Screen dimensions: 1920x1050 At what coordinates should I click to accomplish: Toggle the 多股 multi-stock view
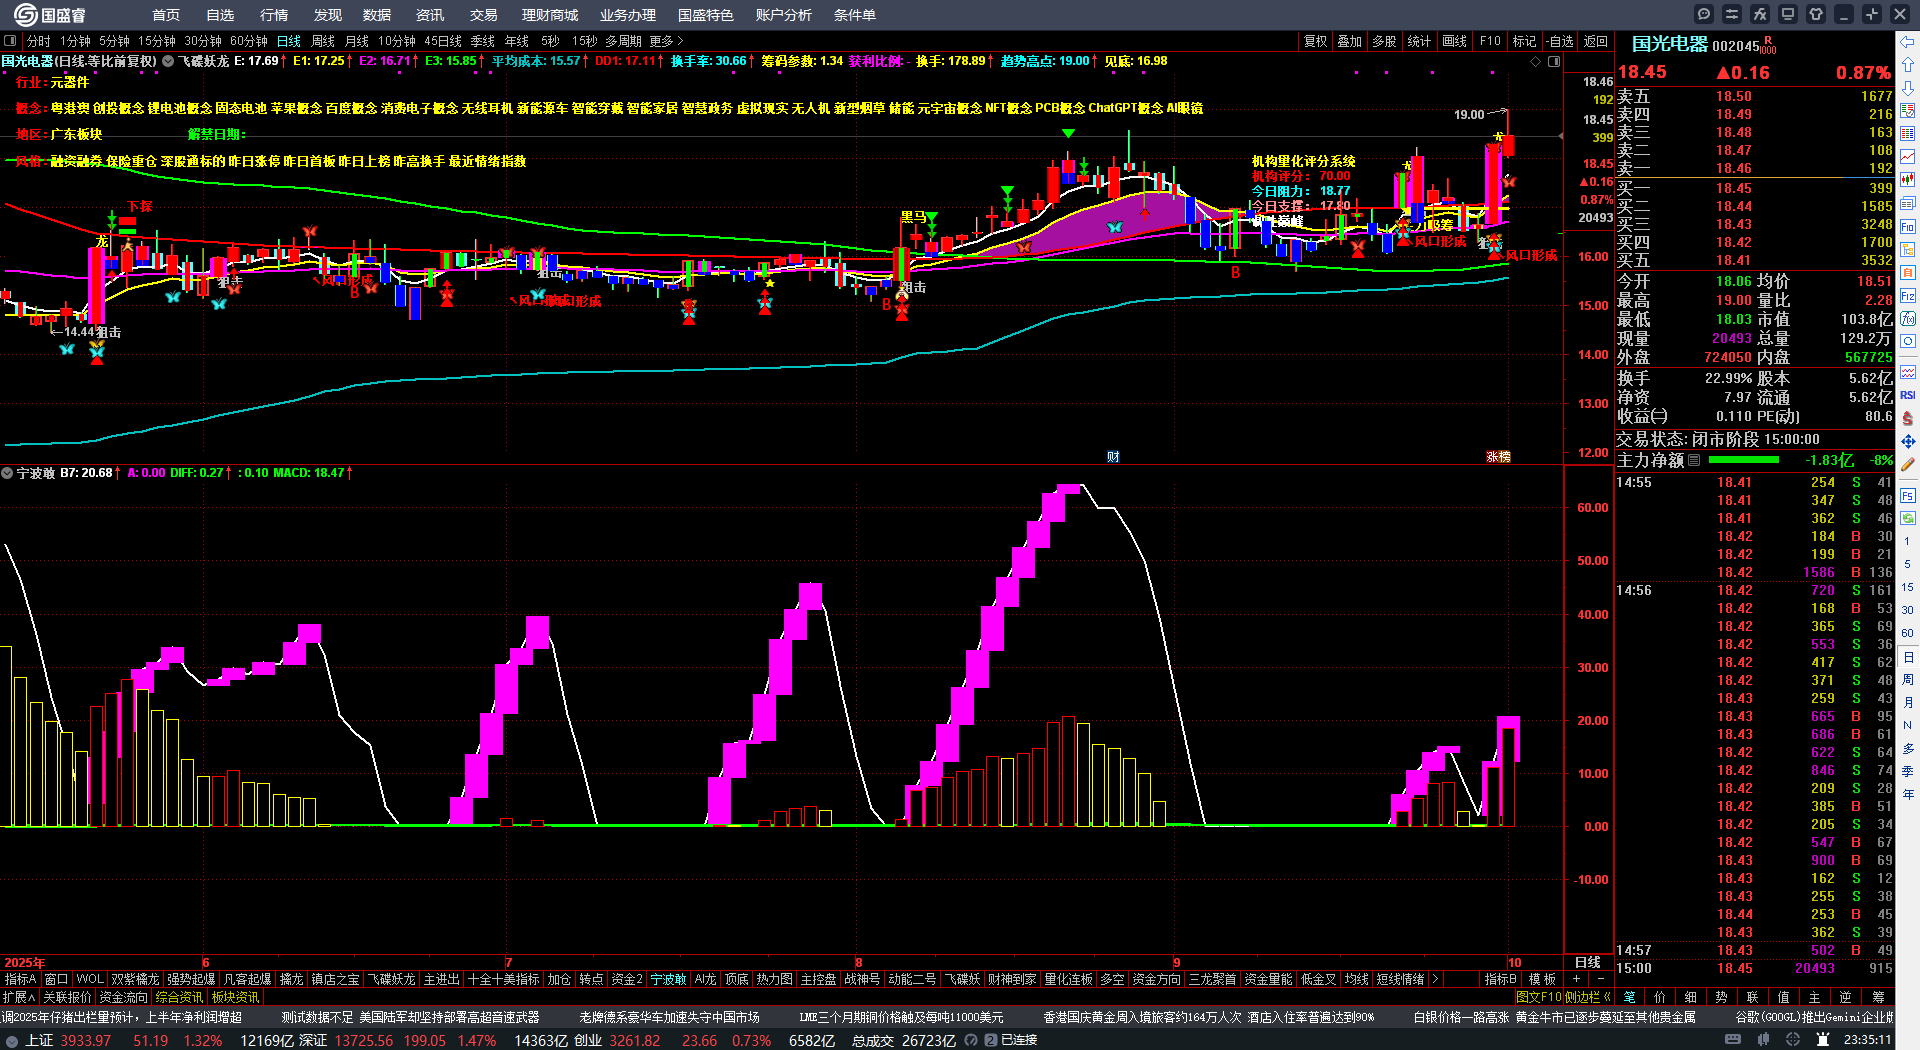[x=1384, y=41]
